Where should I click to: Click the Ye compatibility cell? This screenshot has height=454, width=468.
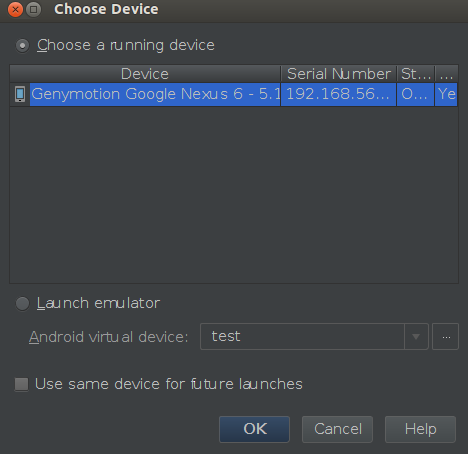(x=446, y=94)
